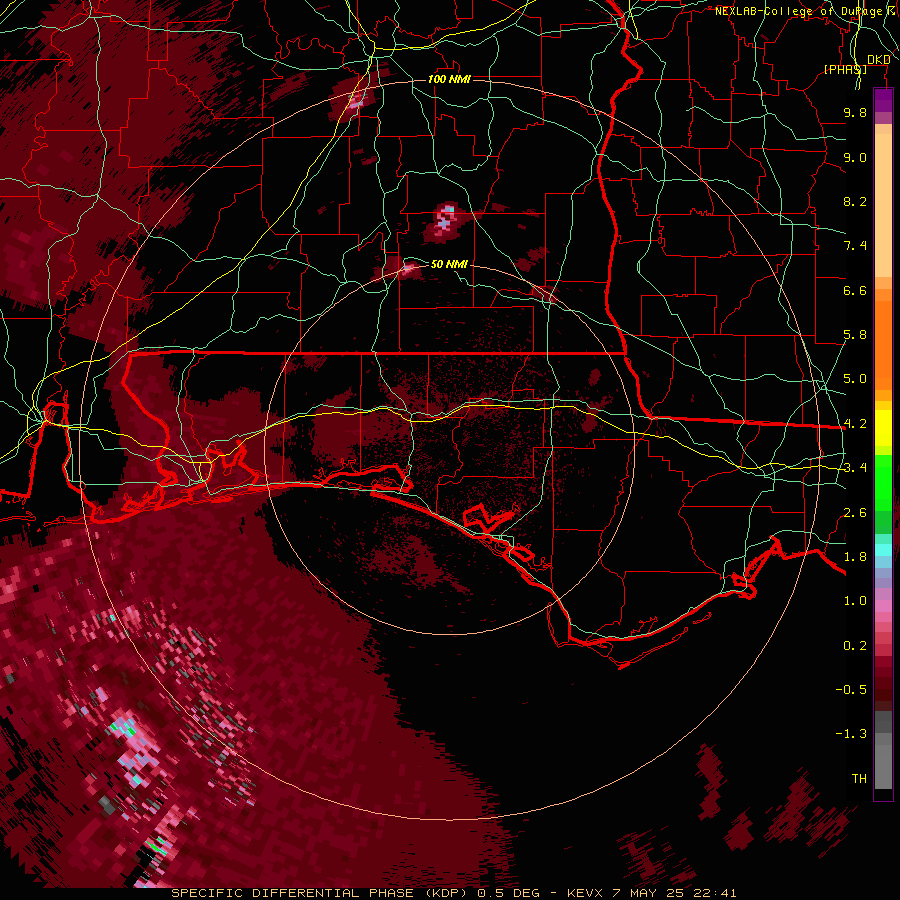The image size is (900, 900).
Task: Click the 5.8 legend value
Action: 855,335
